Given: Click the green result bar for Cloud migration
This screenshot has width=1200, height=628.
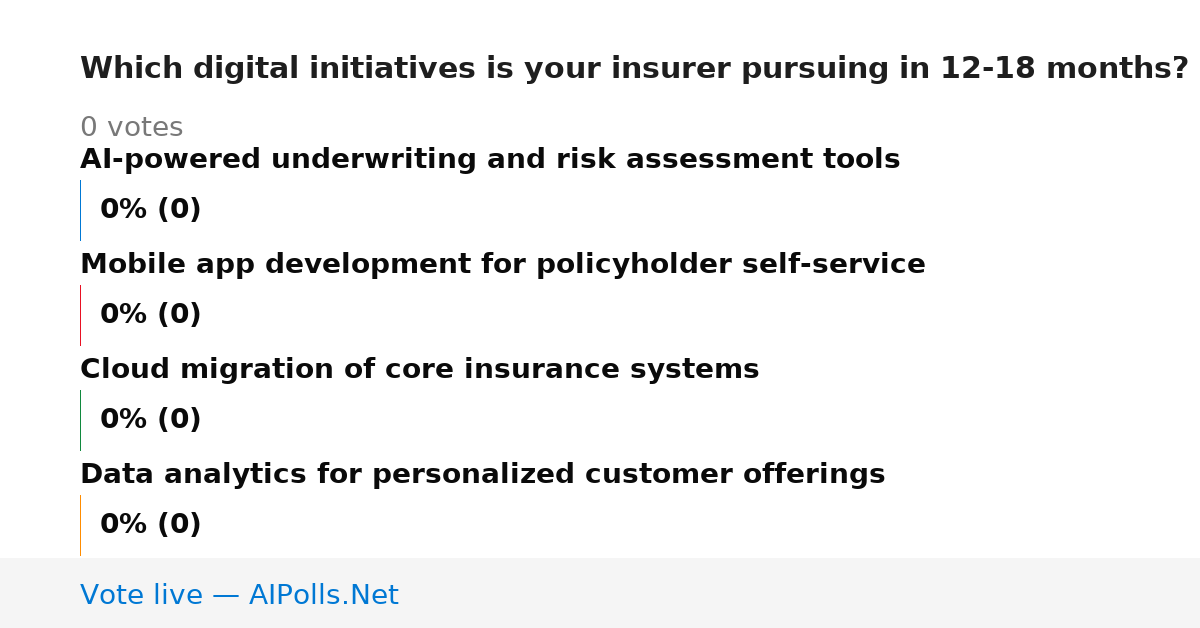Looking at the screenshot, I should click(80, 420).
